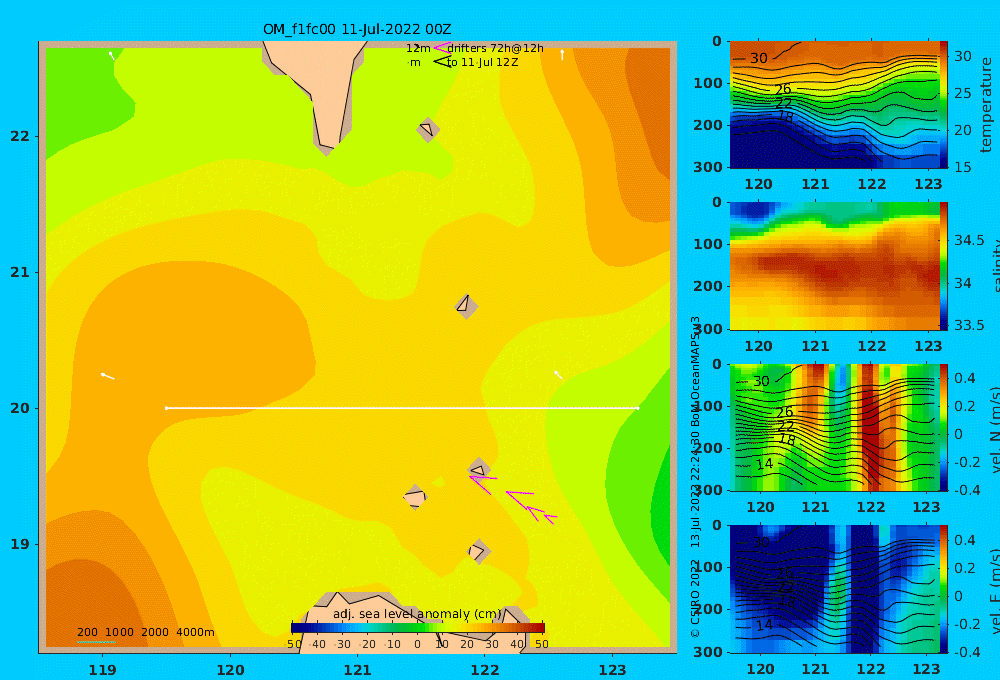Open the vel. E depth section panel

pyautogui.click(x=834, y=589)
